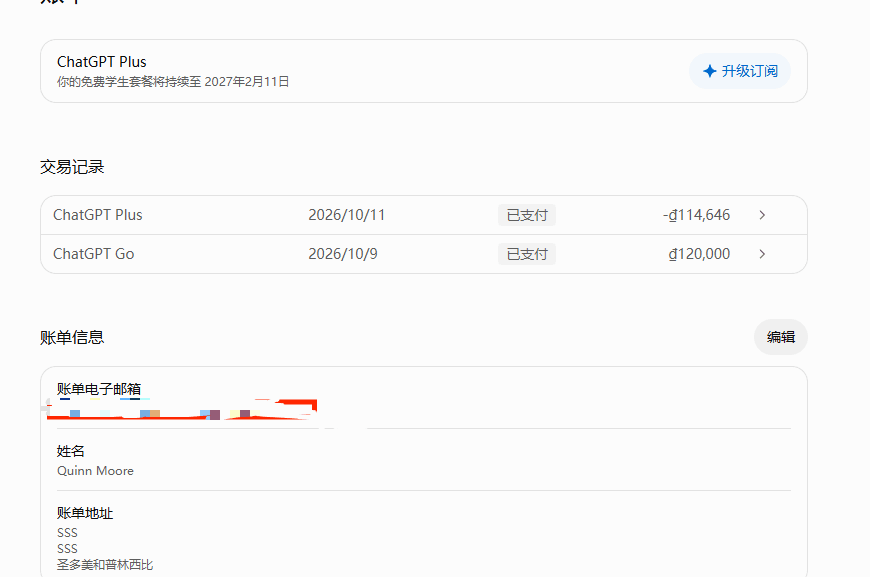Screen dimensions: 870x577
Task: Click the name Quinn Moore
Action: pyautogui.click(x=95, y=471)
